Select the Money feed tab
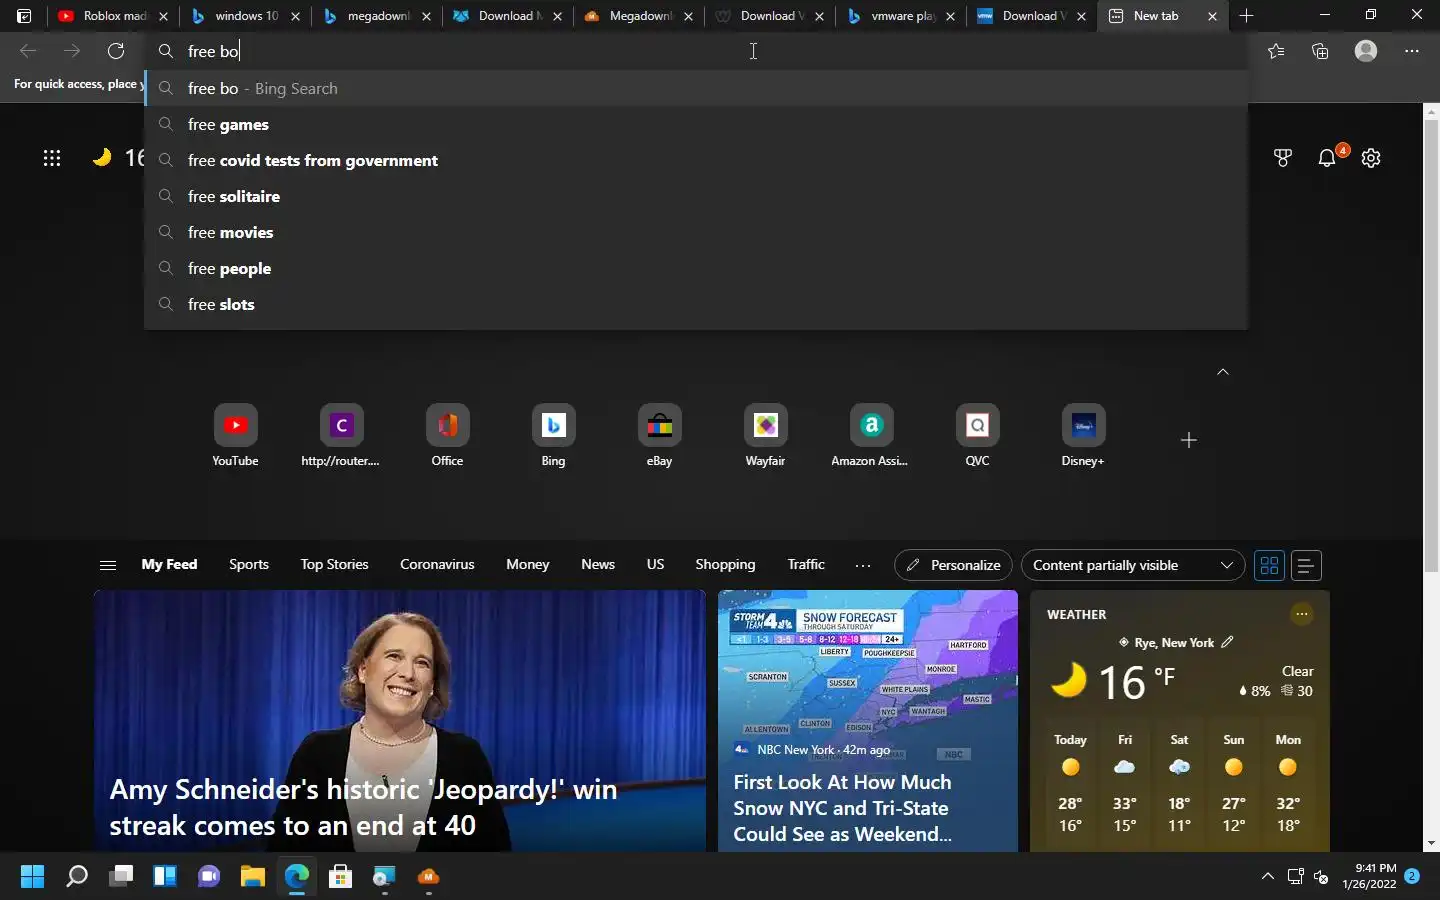 tap(528, 564)
